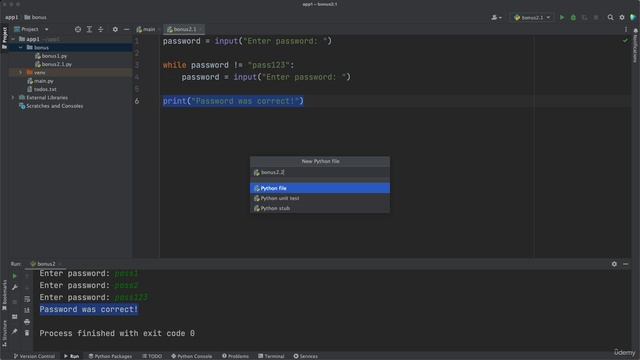This screenshot has height=360, width=640.
Task: Clear console with trash icon
Action: 27,333
